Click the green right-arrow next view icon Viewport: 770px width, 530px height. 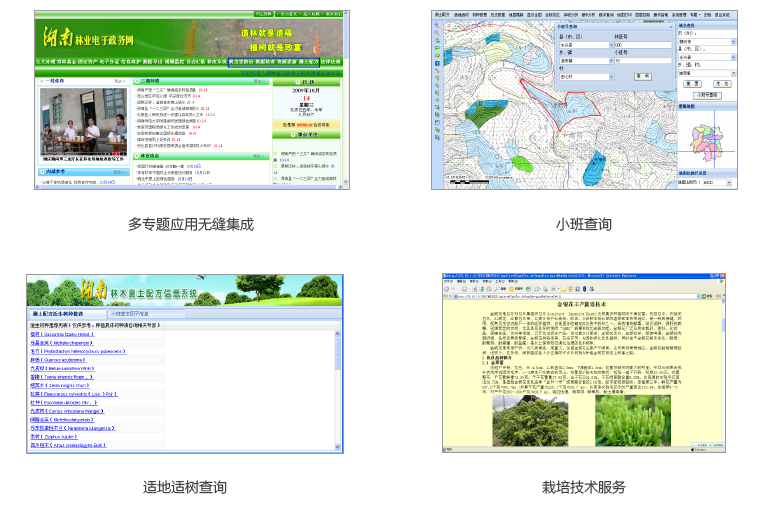[x=437, y=56]
